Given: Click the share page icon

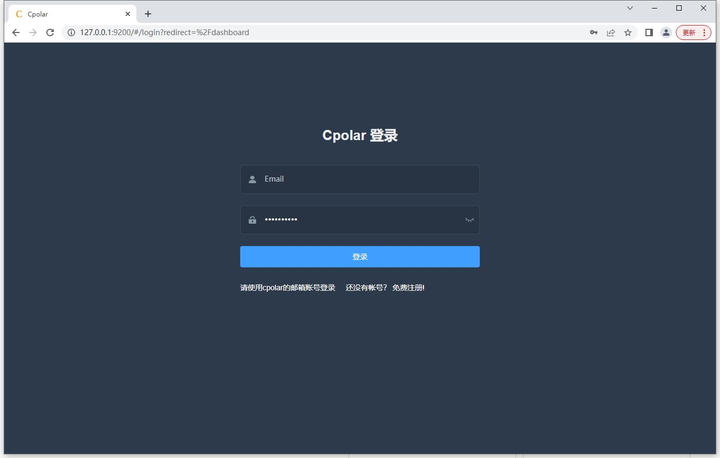Looking at the screenshot, I should coord(611,33).
